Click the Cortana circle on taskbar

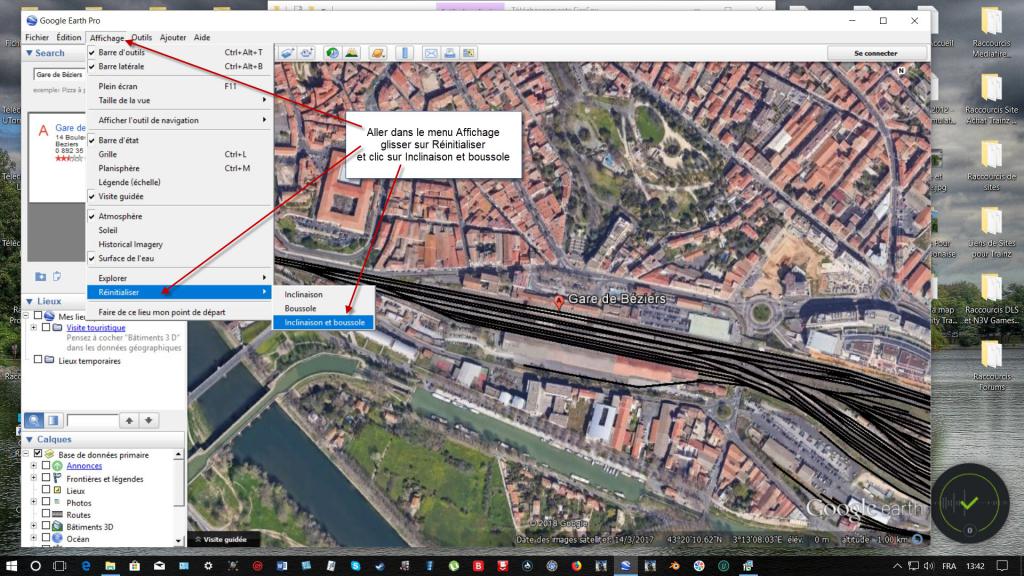pos(35,566)
